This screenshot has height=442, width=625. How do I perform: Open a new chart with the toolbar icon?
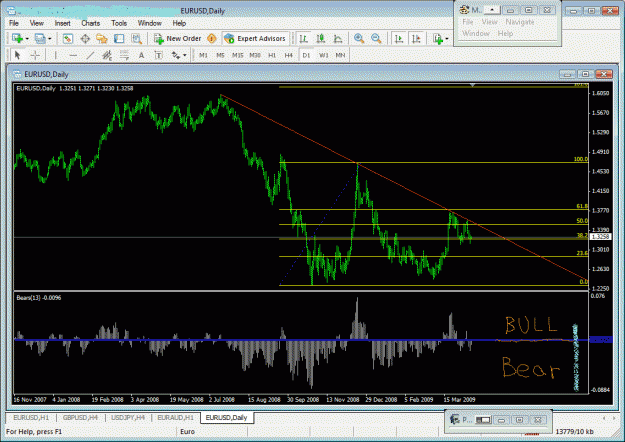click(x=17, y=39)
